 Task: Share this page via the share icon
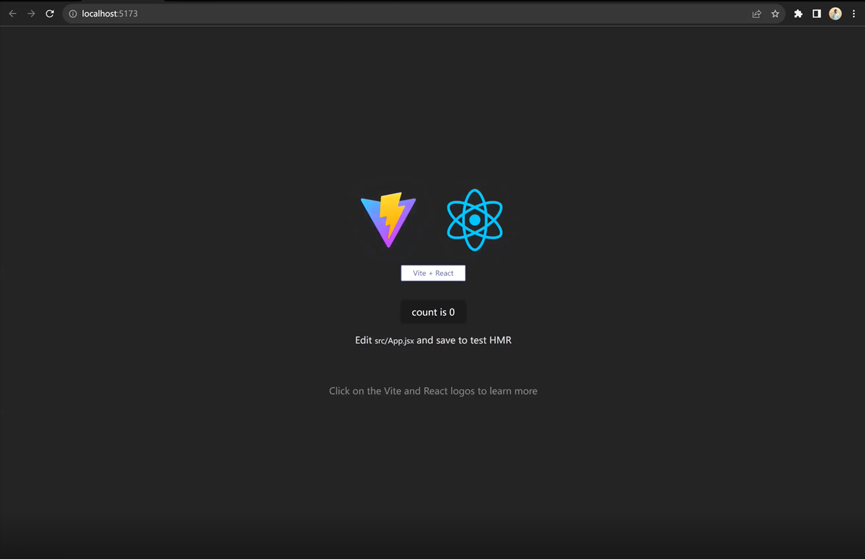coord(756,14)
